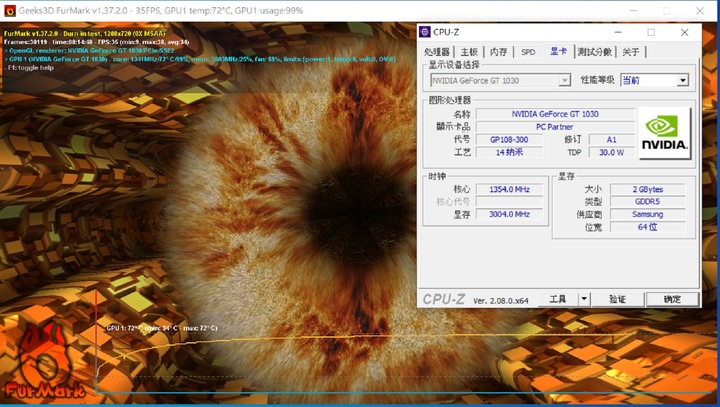The width and height of the screenshot is (720, 407).
Task: Go to the 内存 tab
Action: point(499,52)
